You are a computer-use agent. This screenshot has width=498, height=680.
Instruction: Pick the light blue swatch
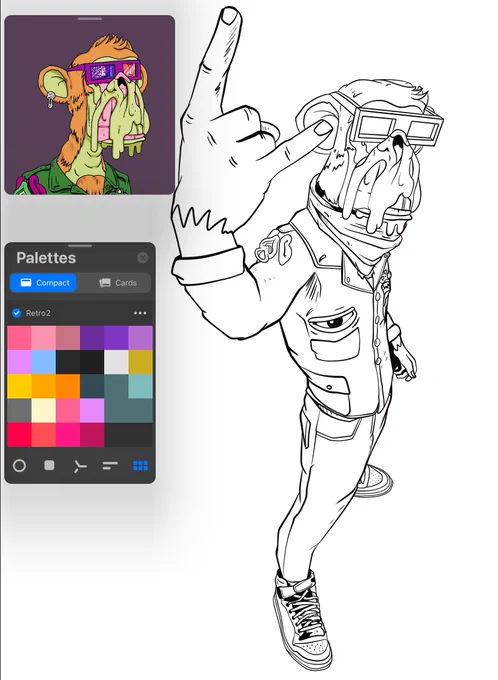43,362
